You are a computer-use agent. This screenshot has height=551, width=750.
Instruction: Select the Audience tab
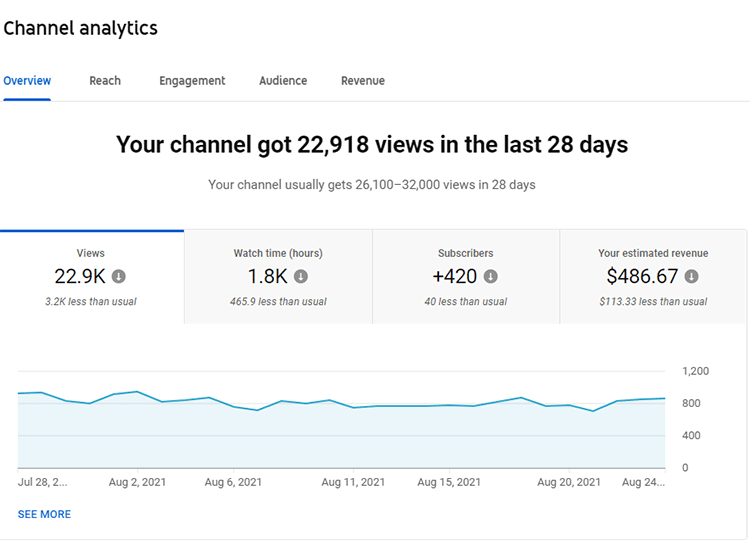point(283,81)
